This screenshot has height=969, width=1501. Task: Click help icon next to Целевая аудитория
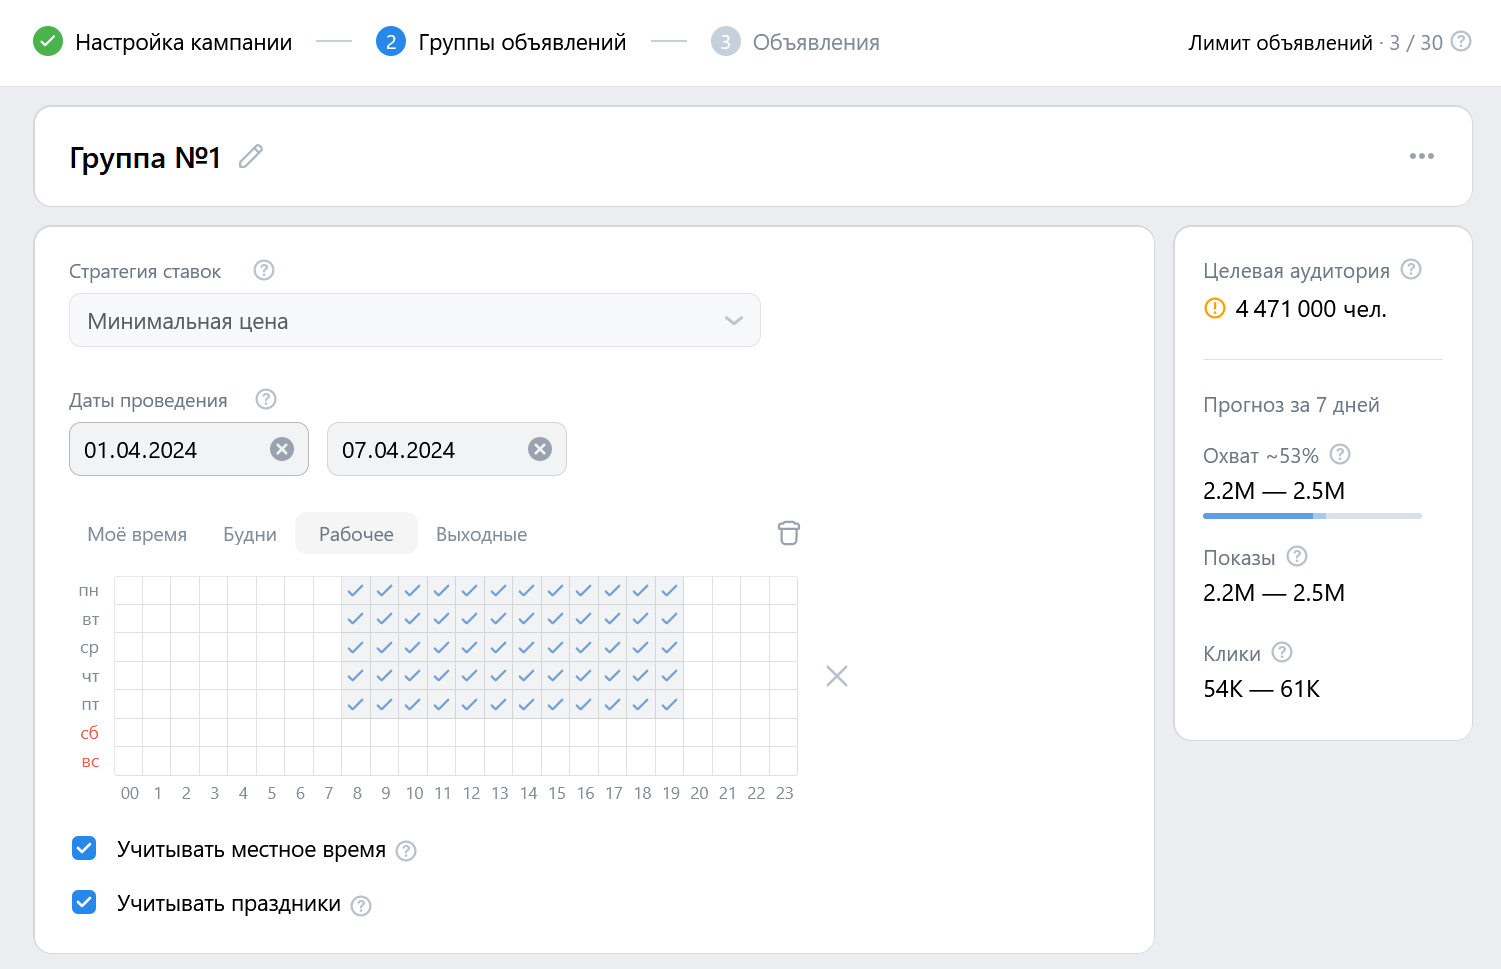1411,270
